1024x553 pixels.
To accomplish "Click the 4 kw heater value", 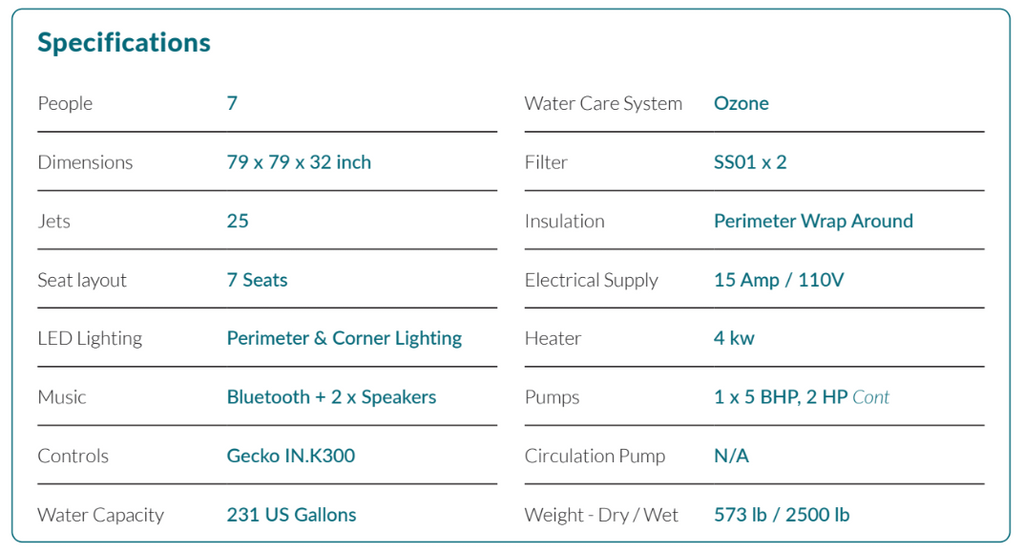I will (x=734, y=338).
